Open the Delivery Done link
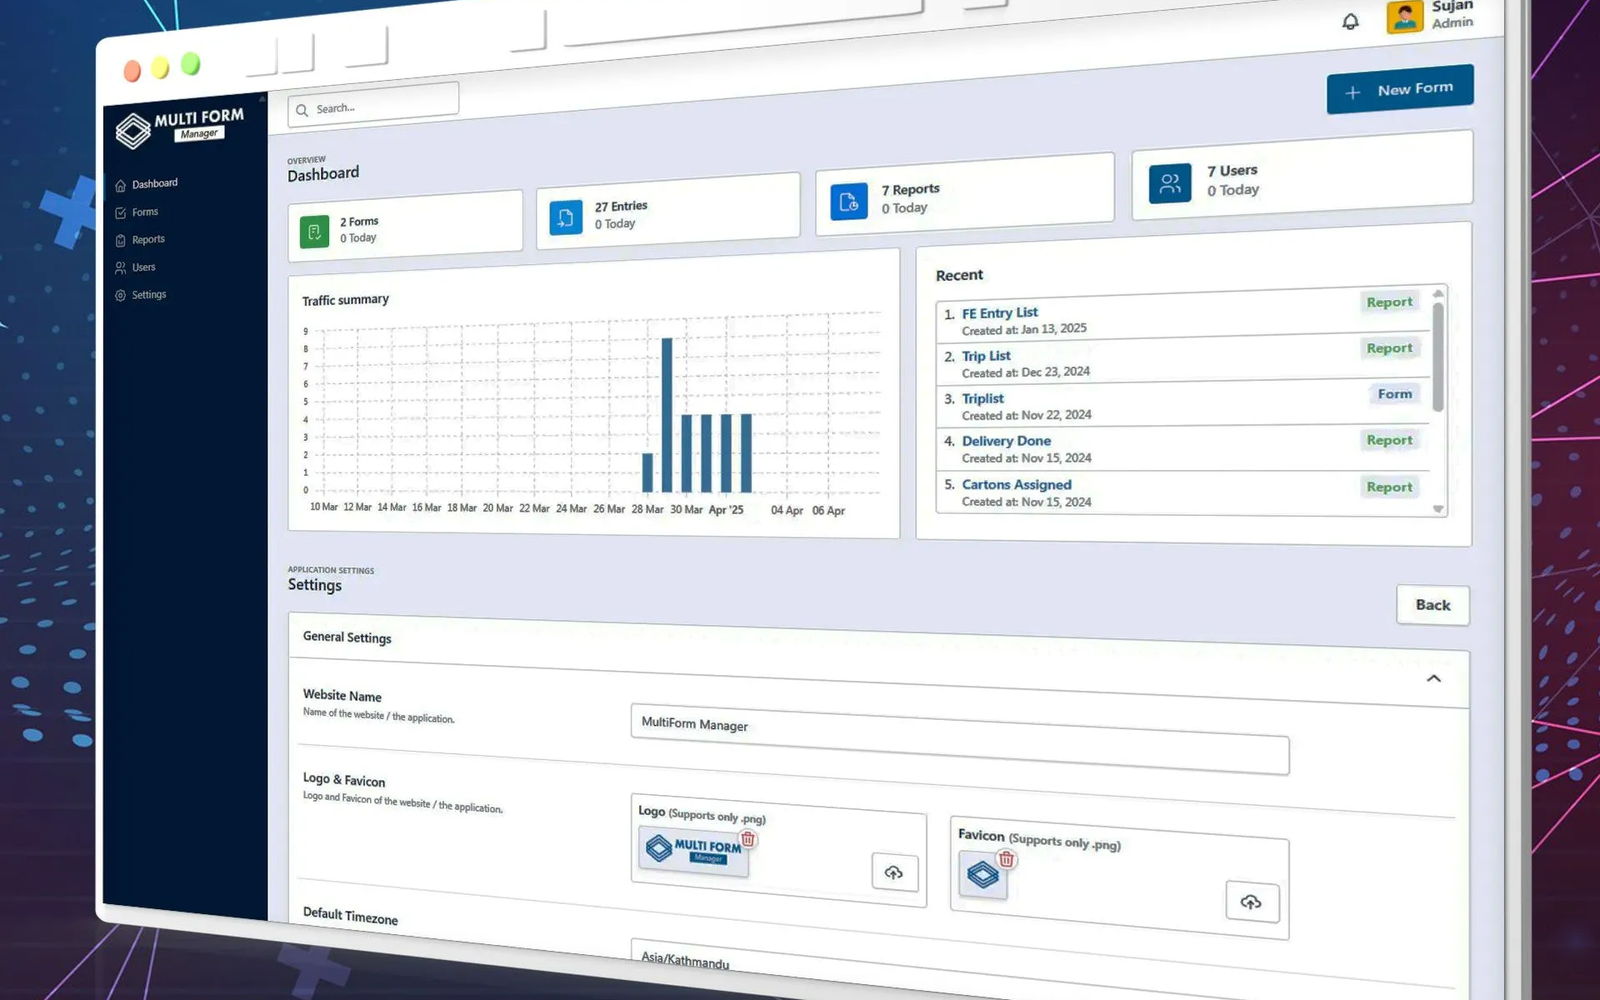Image resolution: width=1600 pixels, height=1000 pixels. tap(1006, 441)
